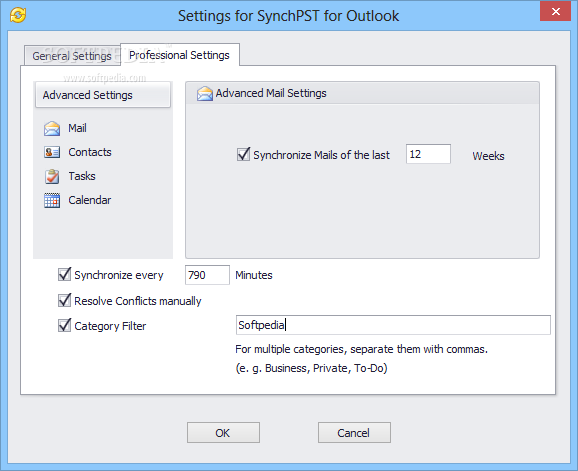Select the Mail label in Advanced Settings
Screen dimensions: 578x471
77,128
